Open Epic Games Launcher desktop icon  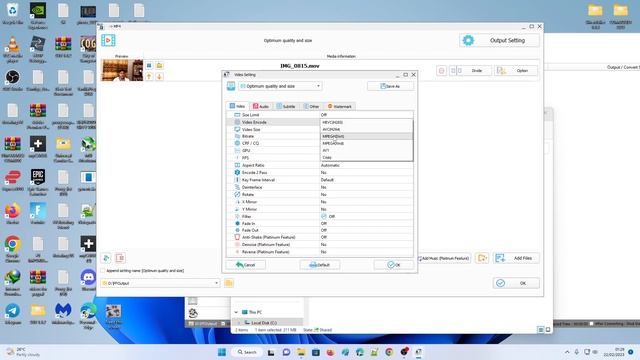pos(38,182)
